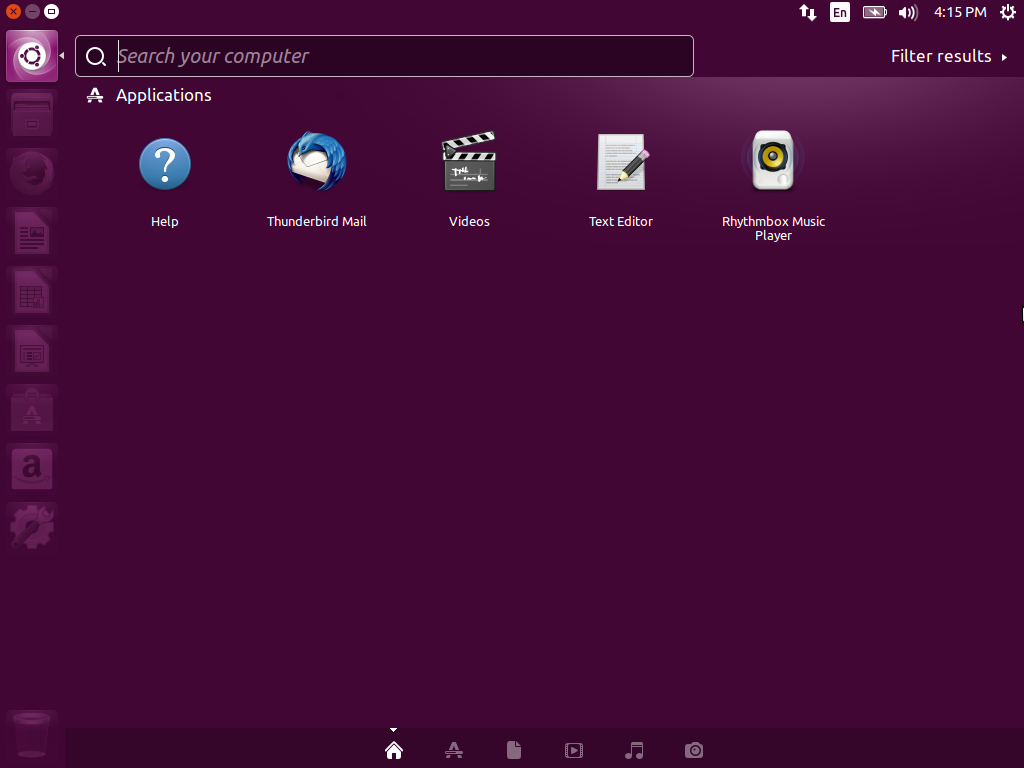This screenshot has width=1024, height=768.
Task: Launch the Text Editor
Action: tap(621, 163)
